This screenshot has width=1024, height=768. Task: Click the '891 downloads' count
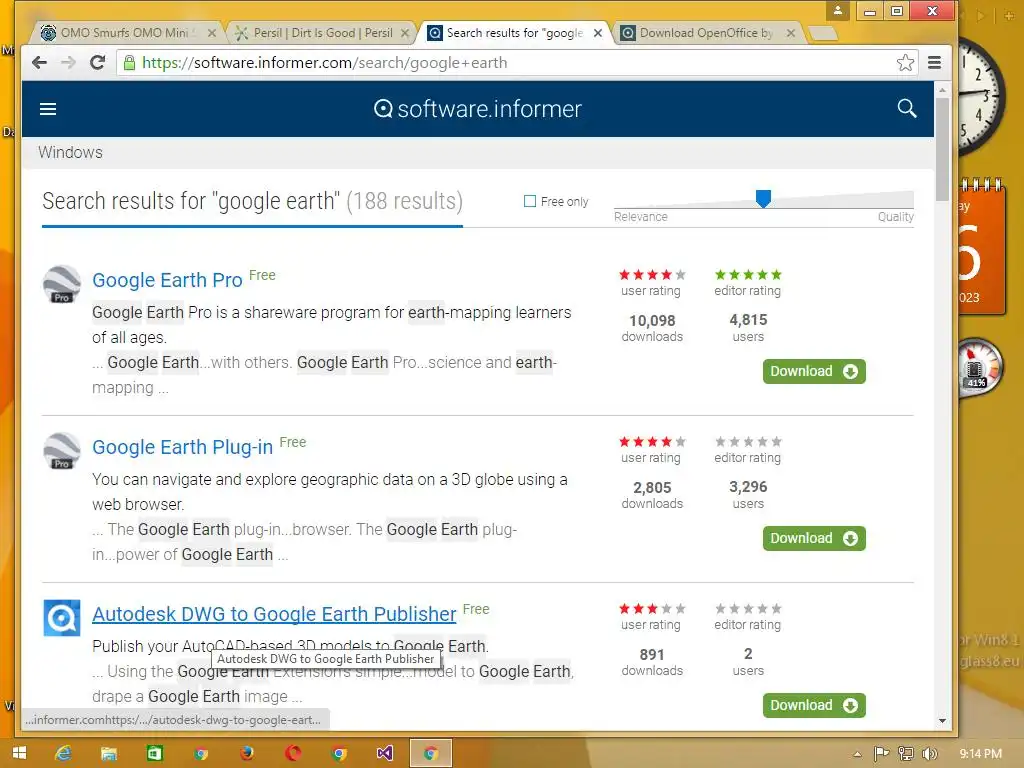(652, 662)
